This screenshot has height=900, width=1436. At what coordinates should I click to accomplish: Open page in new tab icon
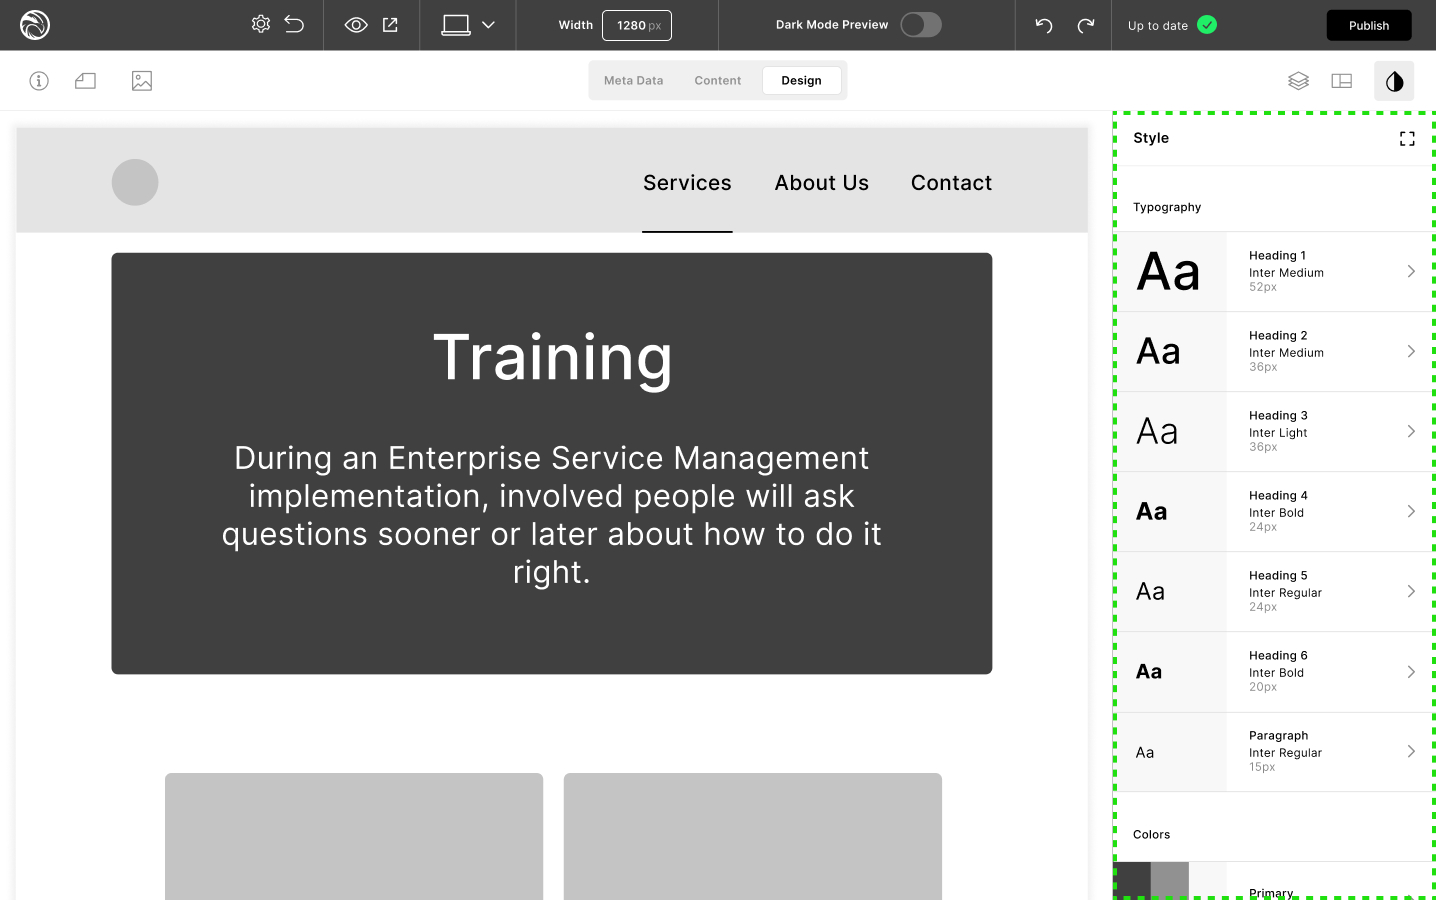tap(390, 25)
